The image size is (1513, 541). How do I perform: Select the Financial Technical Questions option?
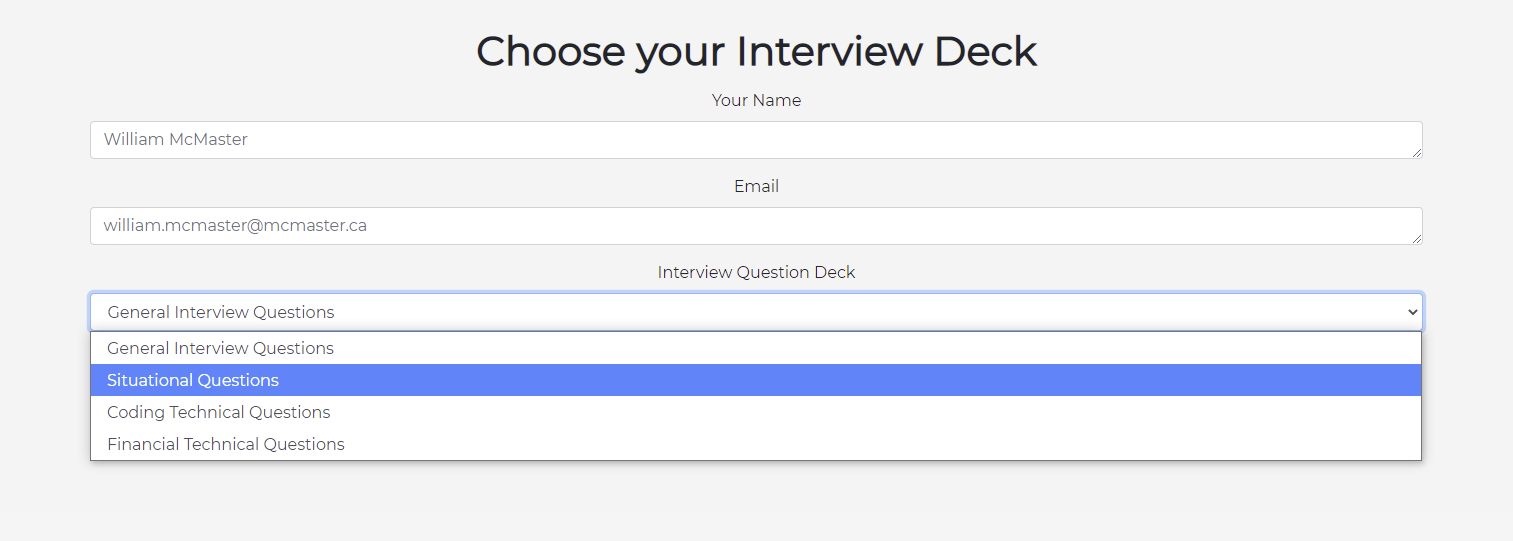pos(226,444)
